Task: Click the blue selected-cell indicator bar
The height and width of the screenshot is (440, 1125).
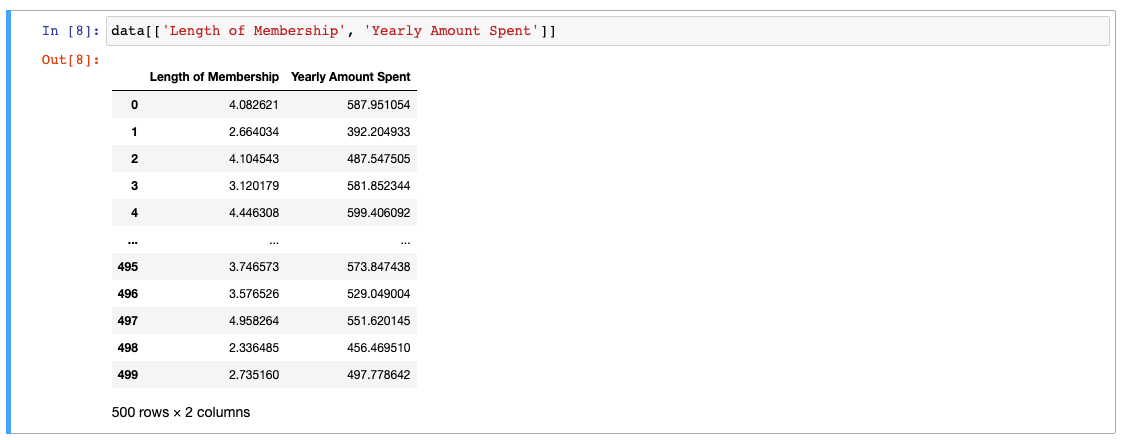Action: click(x=9, y=222)
